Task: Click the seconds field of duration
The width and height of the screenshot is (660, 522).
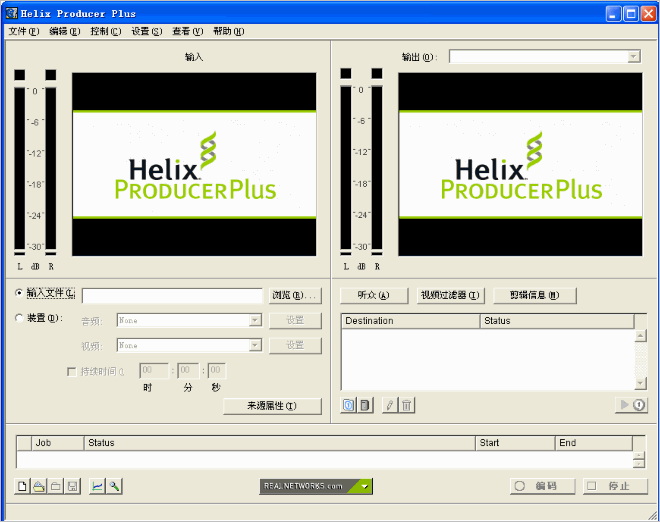Action: 216,371
